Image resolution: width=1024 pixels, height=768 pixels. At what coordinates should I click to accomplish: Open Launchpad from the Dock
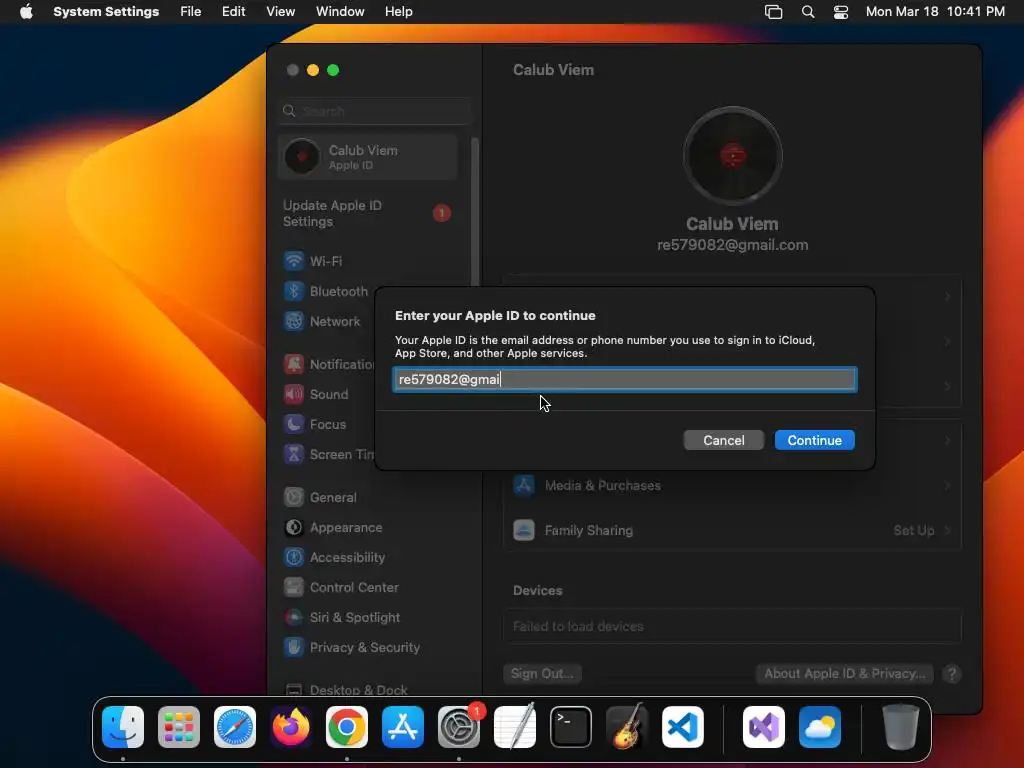coord(179,727)
